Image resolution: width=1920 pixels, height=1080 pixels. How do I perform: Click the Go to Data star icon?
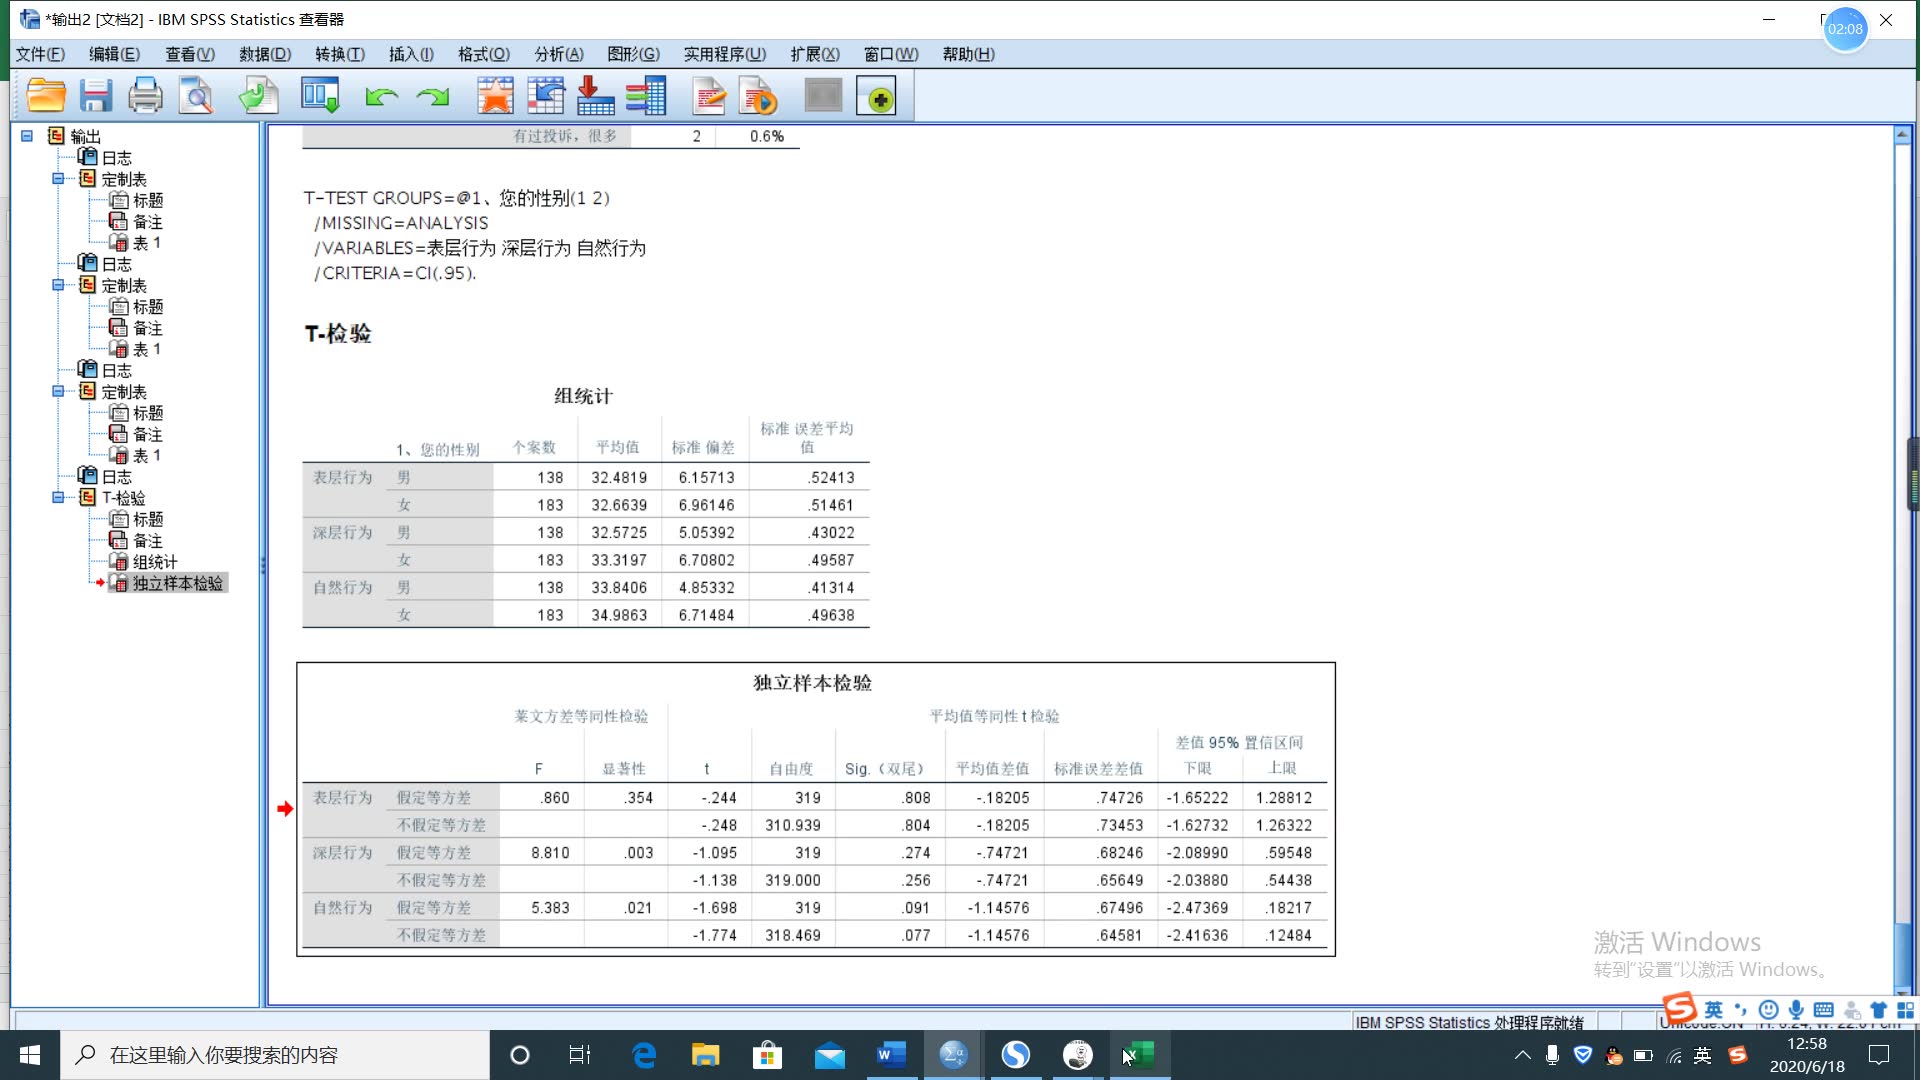click(x=495, y=97)
